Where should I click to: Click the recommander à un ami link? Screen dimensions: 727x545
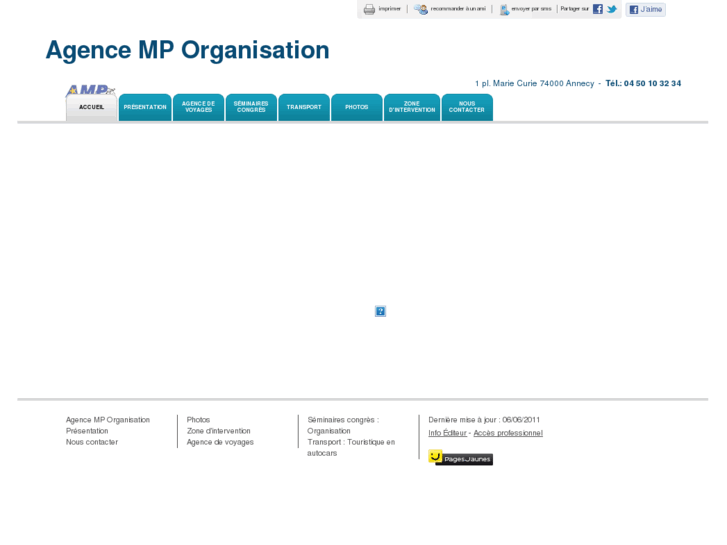point(458,9)
